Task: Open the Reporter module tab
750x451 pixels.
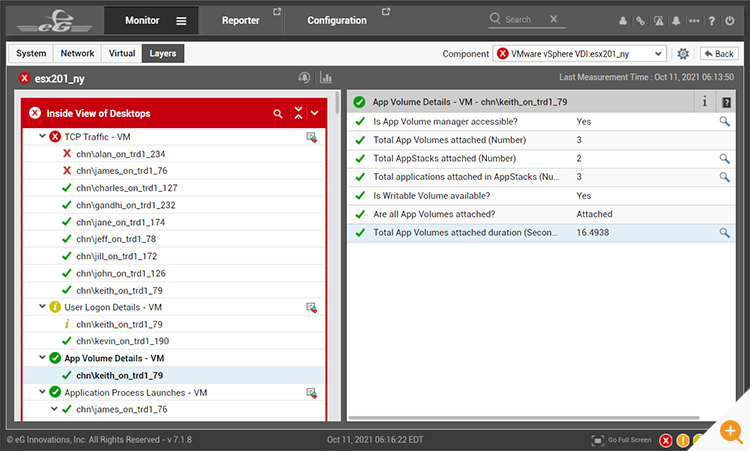Action: tap(241, 21)
